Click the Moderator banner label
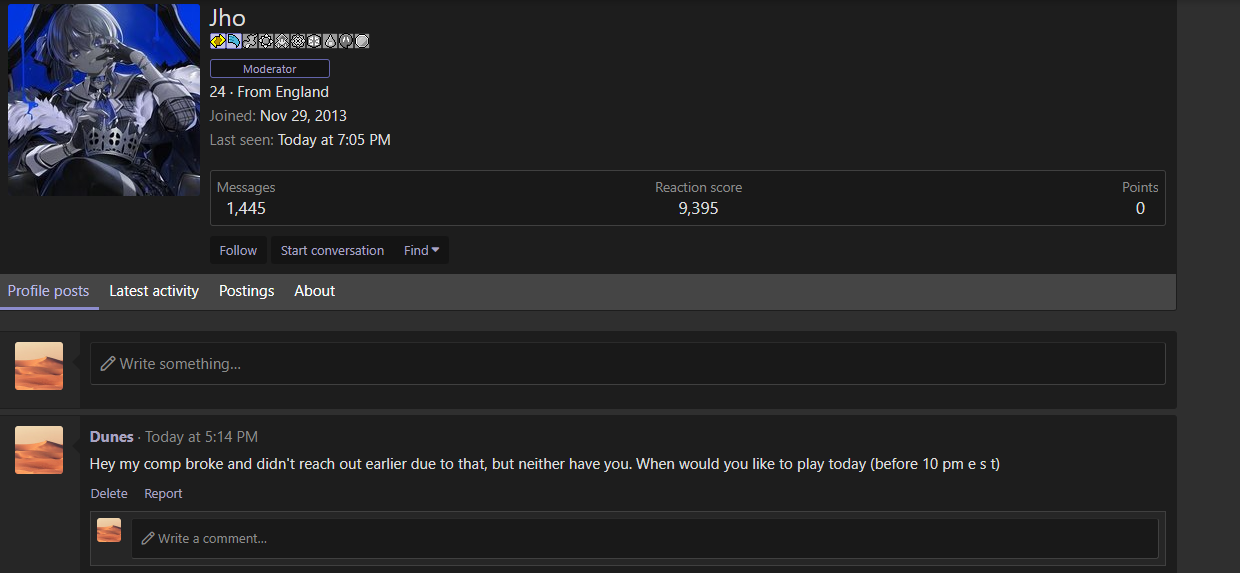The image size is (1240, 573). 270,69
